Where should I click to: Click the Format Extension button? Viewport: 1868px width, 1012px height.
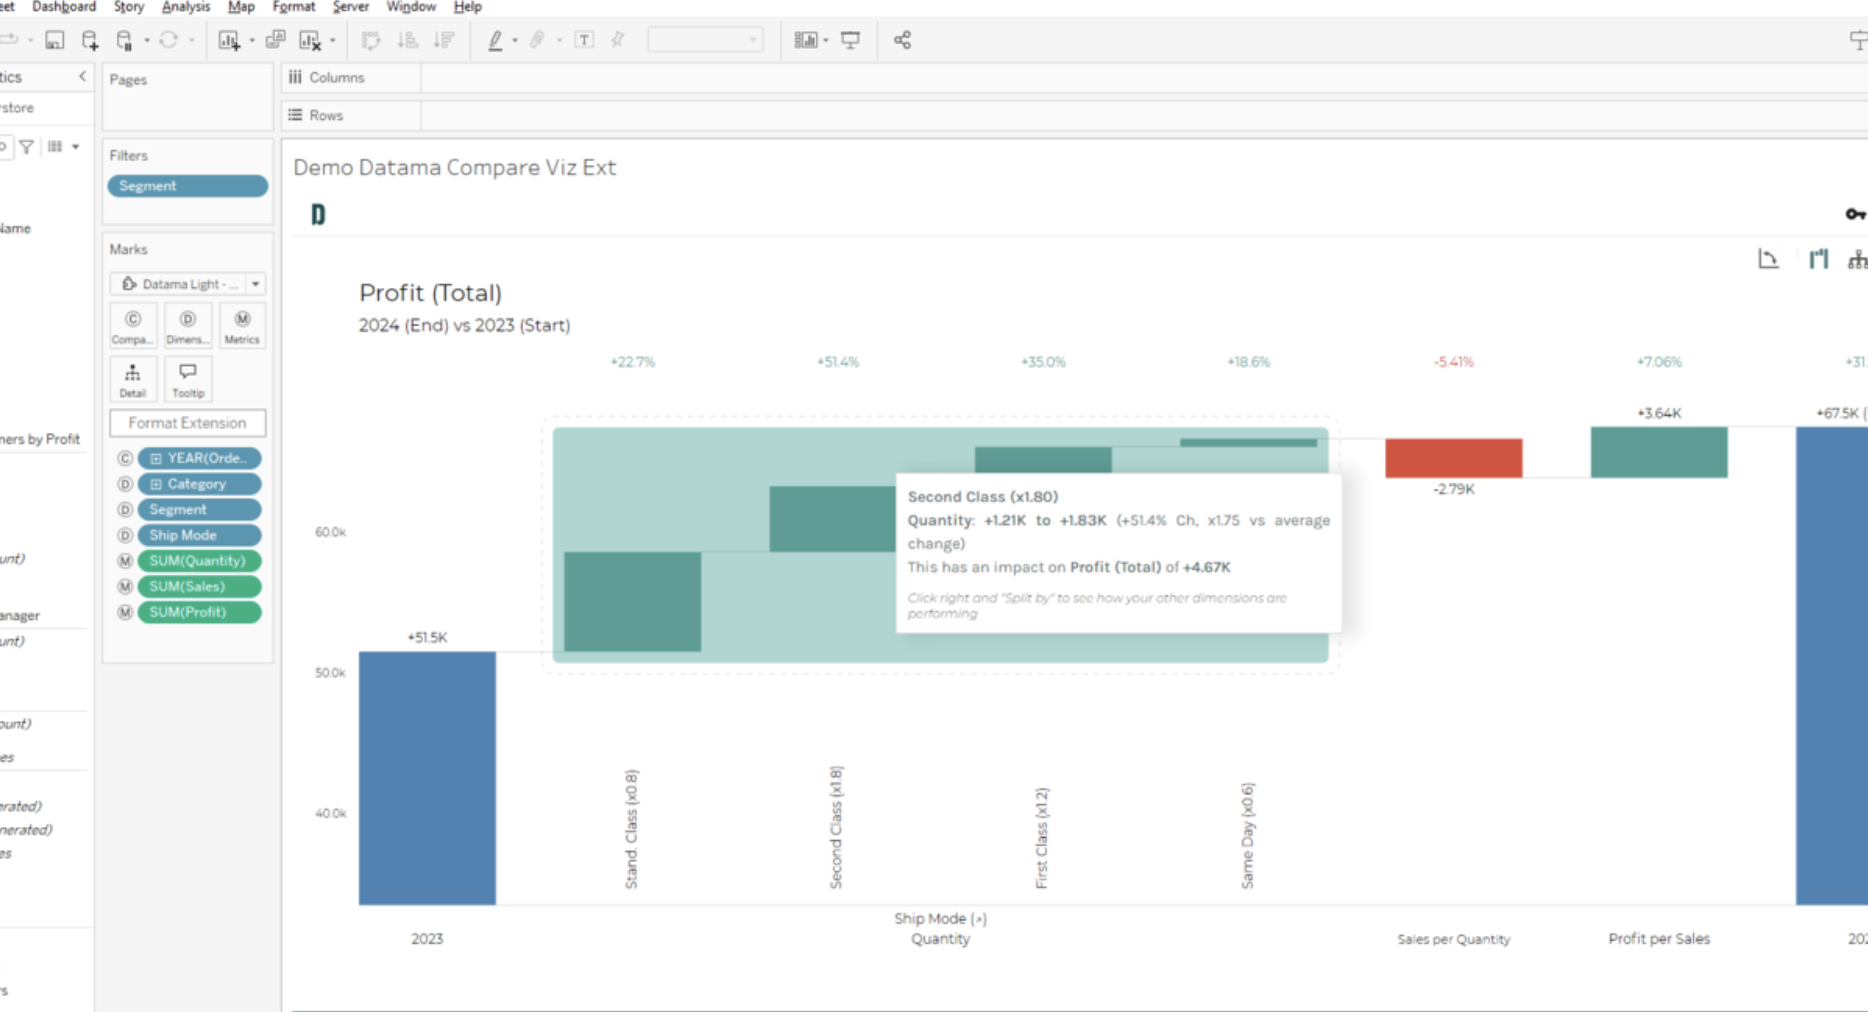tap(187, 423)
